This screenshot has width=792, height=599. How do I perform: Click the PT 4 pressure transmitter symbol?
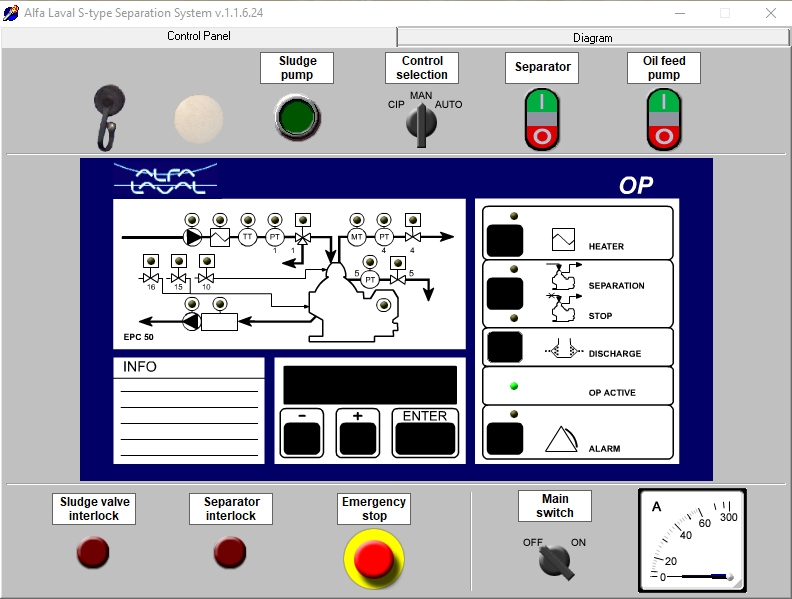click(x=384, y=237)
